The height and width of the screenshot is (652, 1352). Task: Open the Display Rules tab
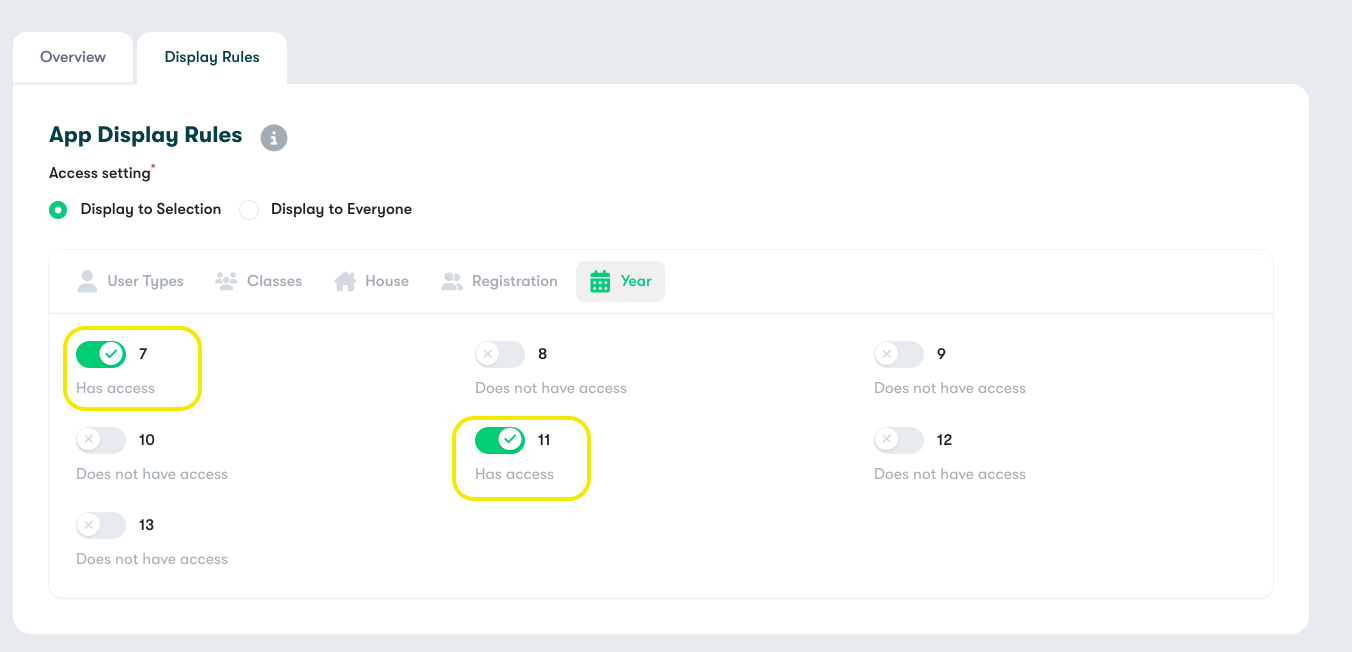212,57
